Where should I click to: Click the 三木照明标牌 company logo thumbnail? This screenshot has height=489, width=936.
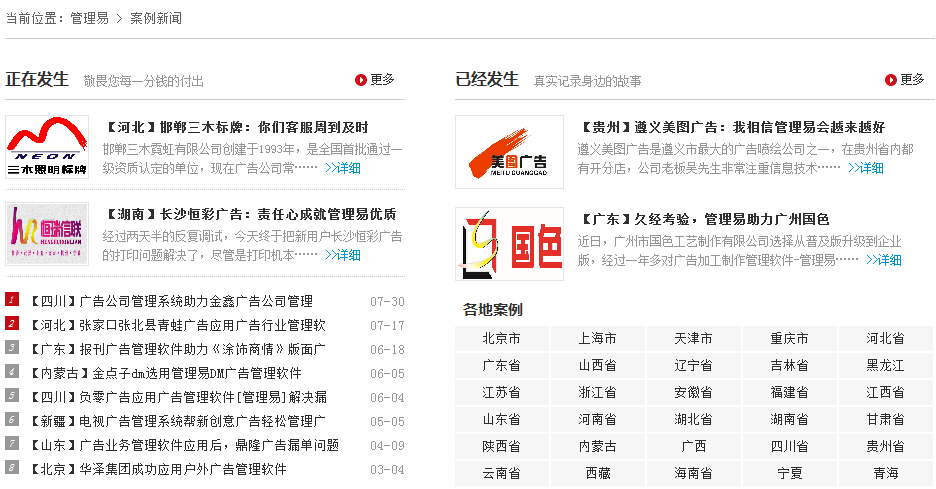pyautogui.click(x=47, y=148)
